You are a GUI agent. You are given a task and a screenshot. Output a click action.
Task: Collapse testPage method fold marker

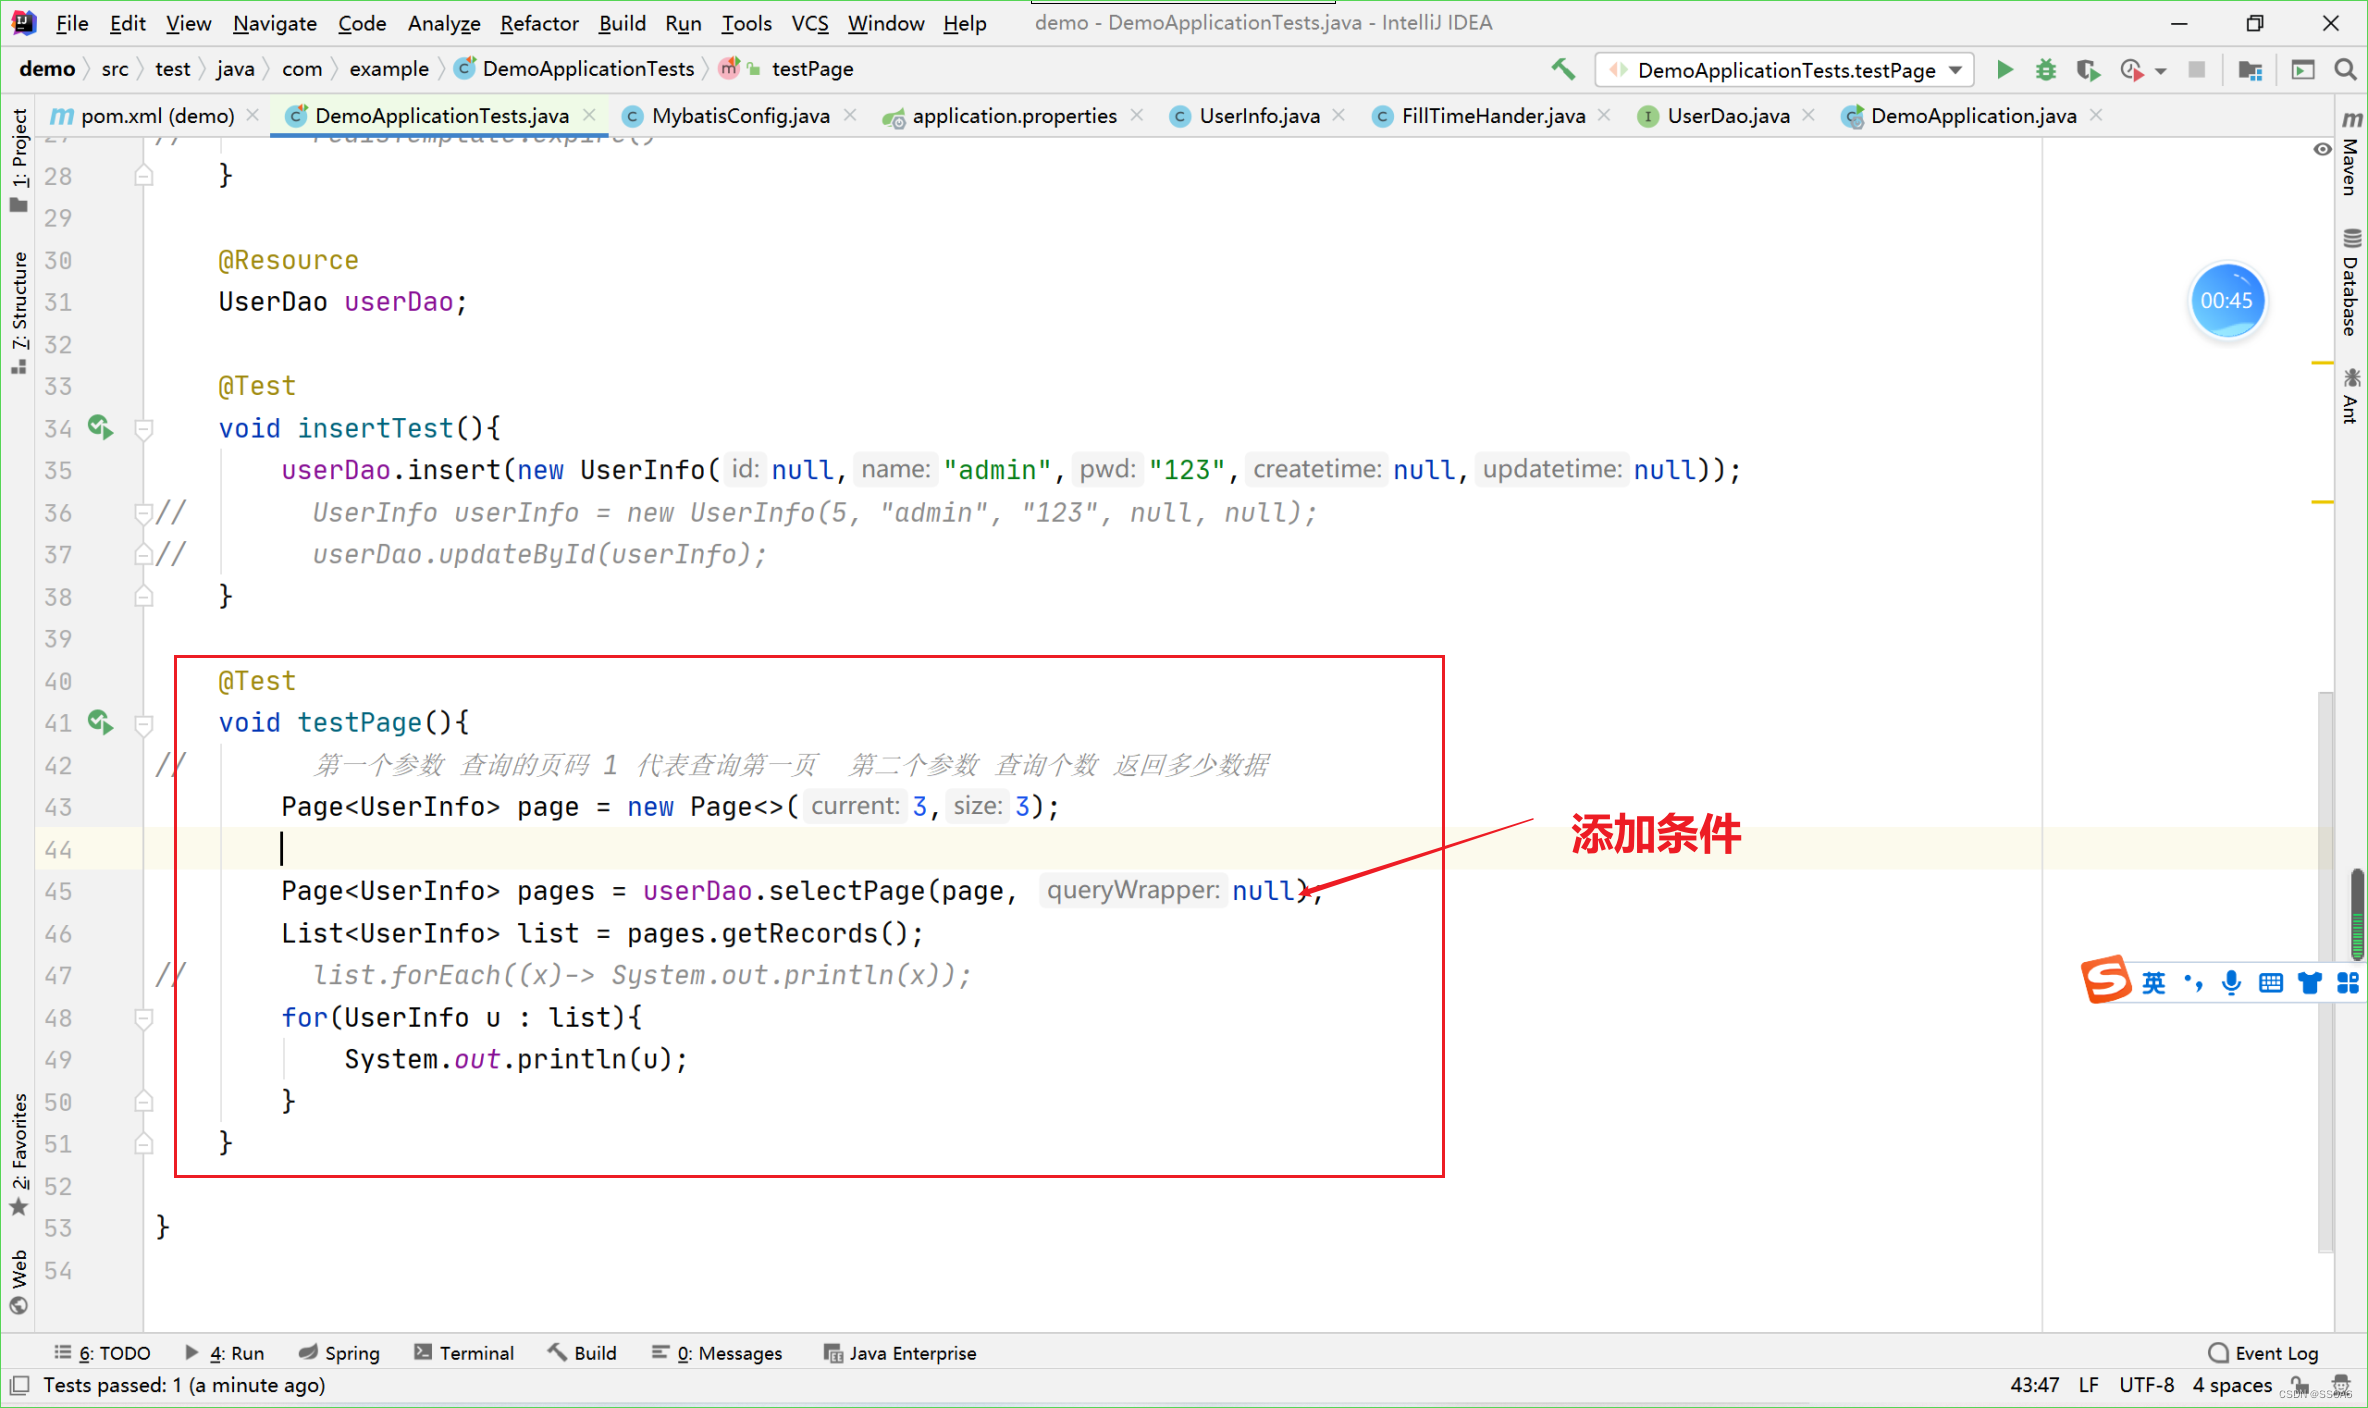click(x=144, y=723)
